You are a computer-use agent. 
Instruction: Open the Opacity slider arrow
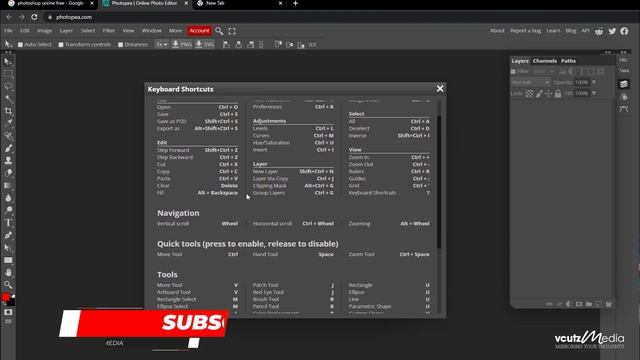(x=594, y=82)
